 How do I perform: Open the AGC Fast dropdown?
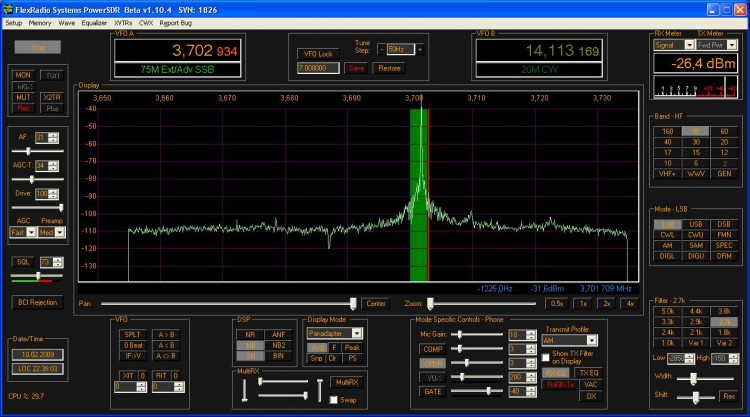(23, 232)
